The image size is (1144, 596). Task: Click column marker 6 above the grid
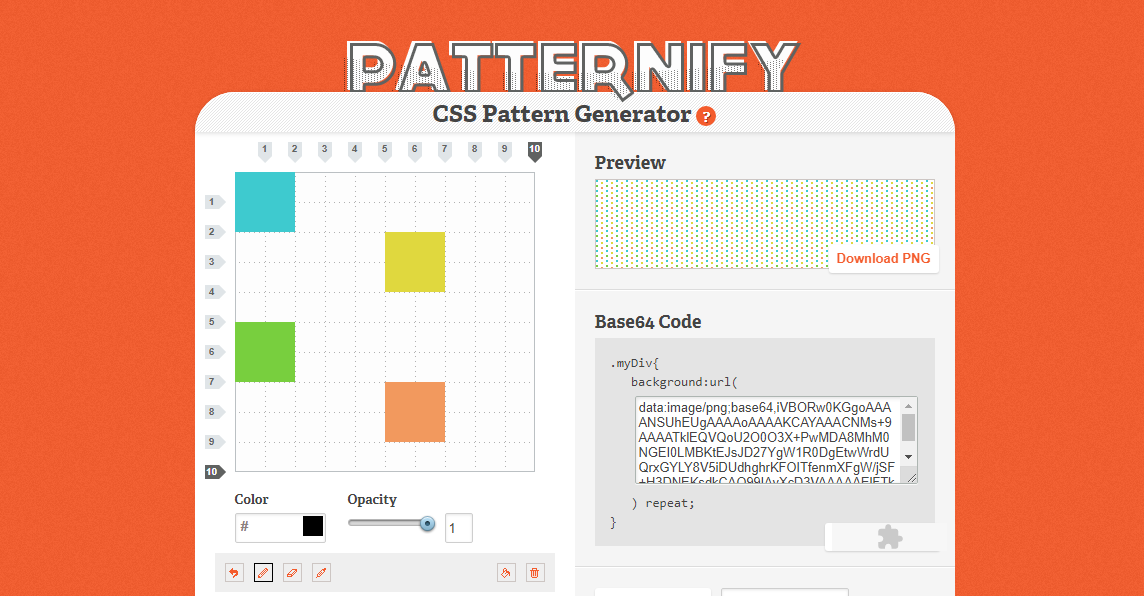point(414,151)
